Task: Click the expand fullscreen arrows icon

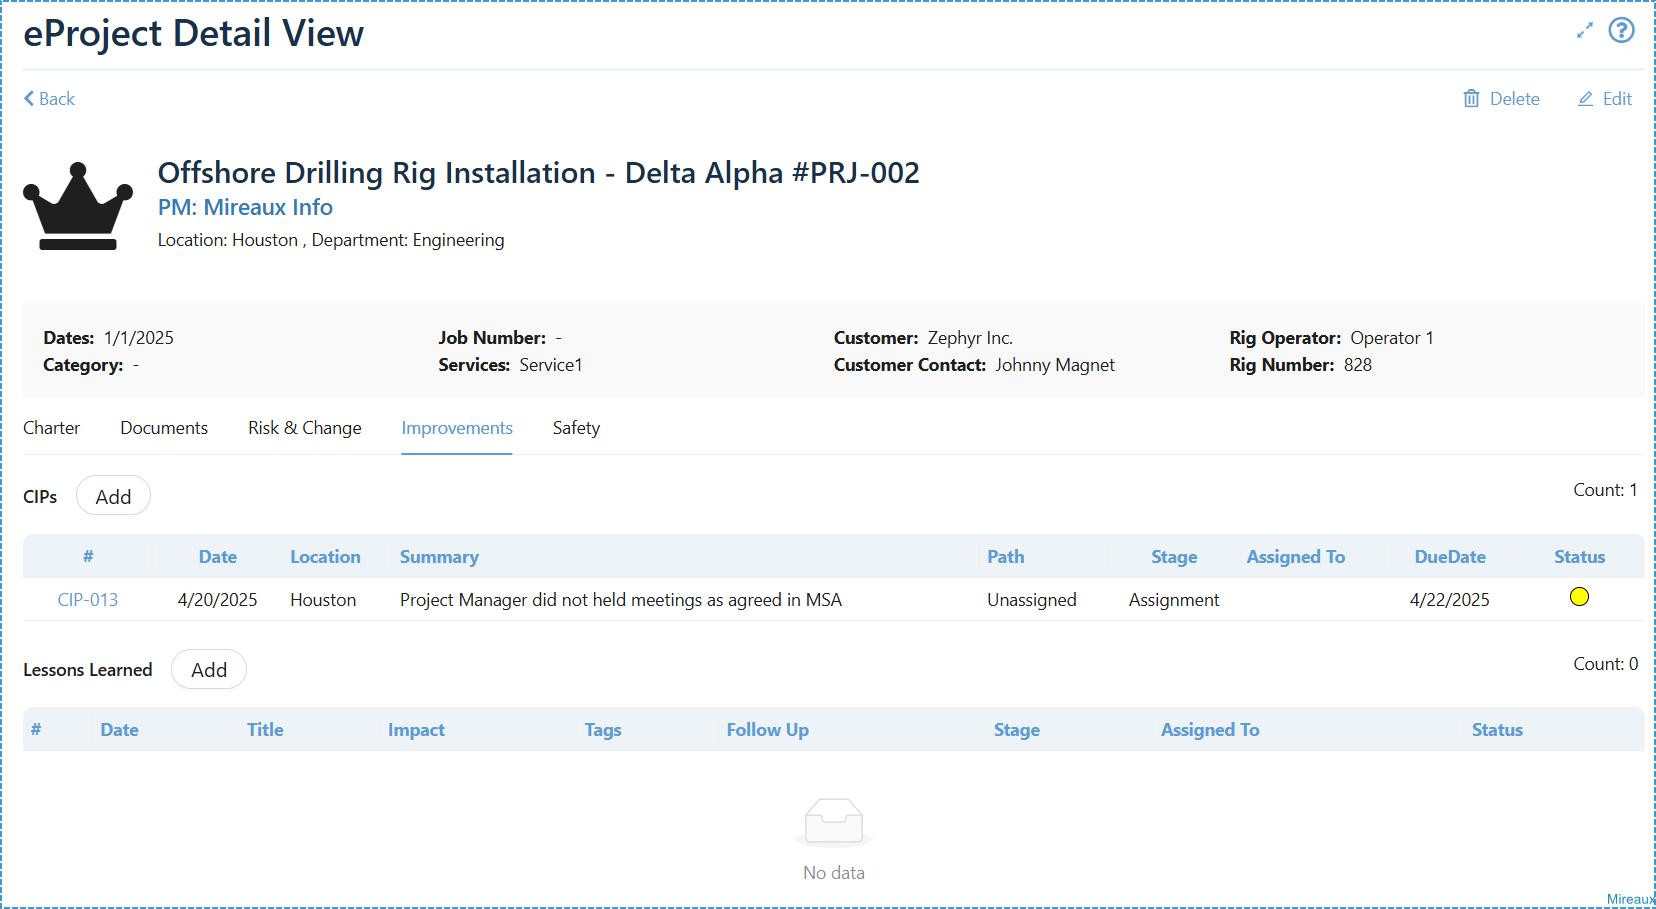Action: coord(1584,31)
